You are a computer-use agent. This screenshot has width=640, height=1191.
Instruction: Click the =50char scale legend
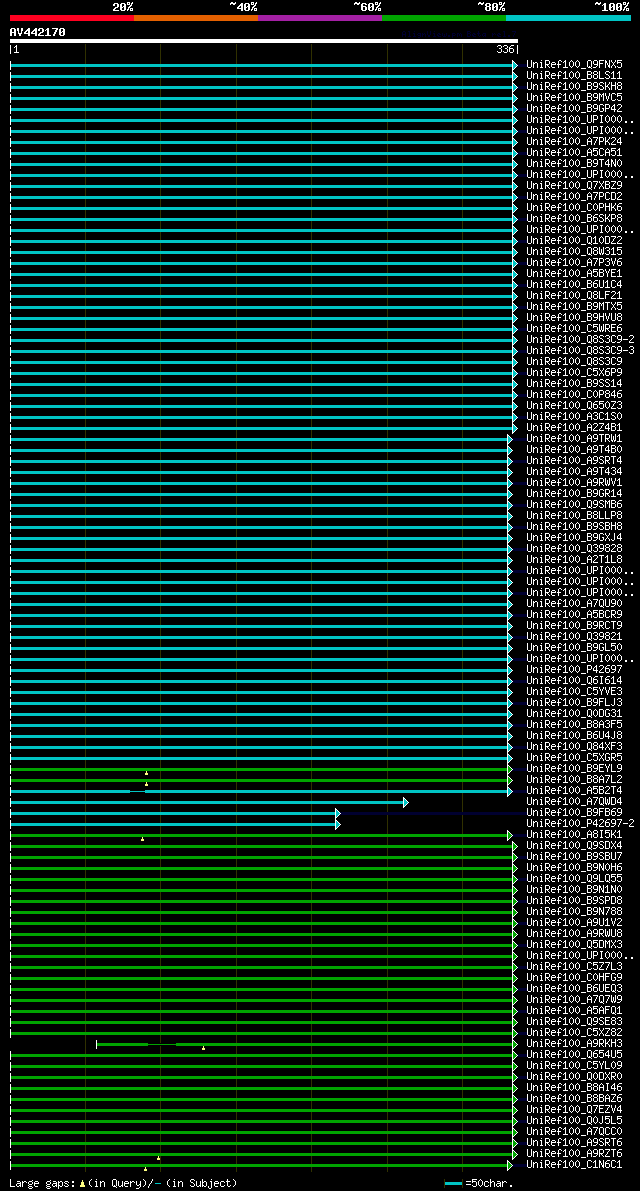[479, 1183]
